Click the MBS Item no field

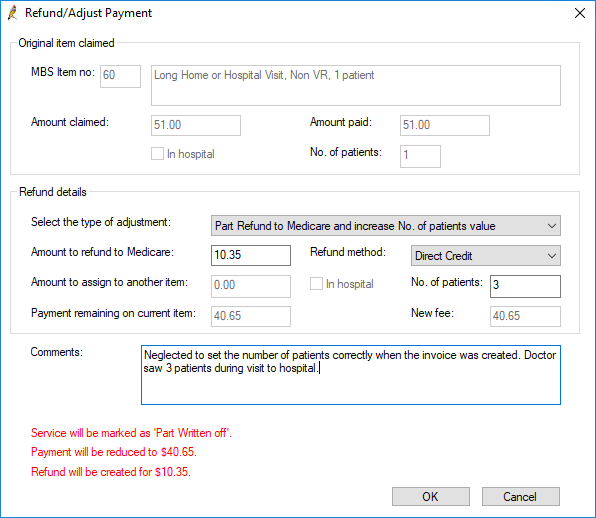(x=120, y=76)
